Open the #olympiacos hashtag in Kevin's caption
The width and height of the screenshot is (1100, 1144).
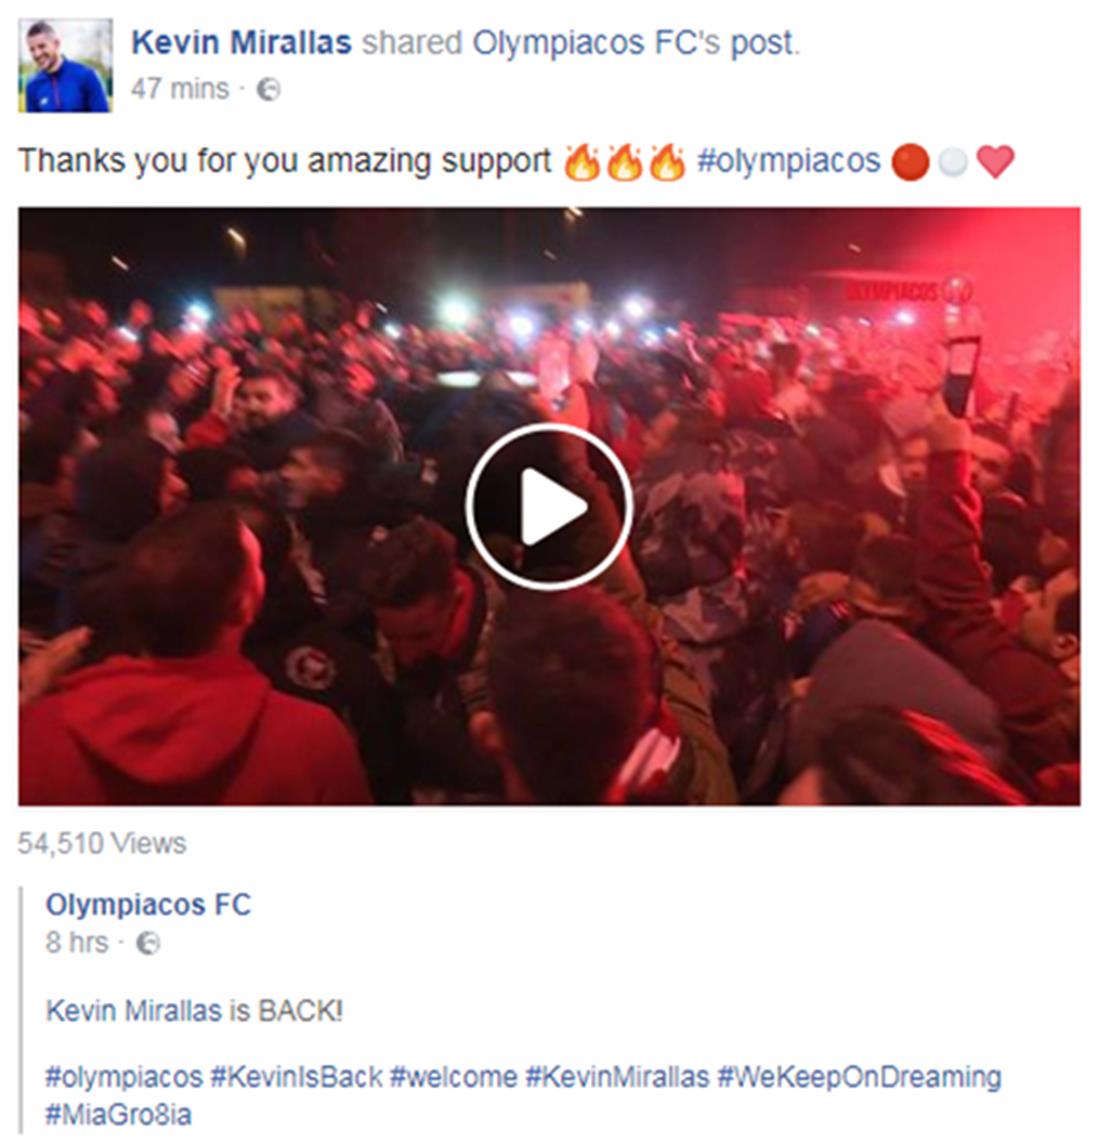coord(789,161)
